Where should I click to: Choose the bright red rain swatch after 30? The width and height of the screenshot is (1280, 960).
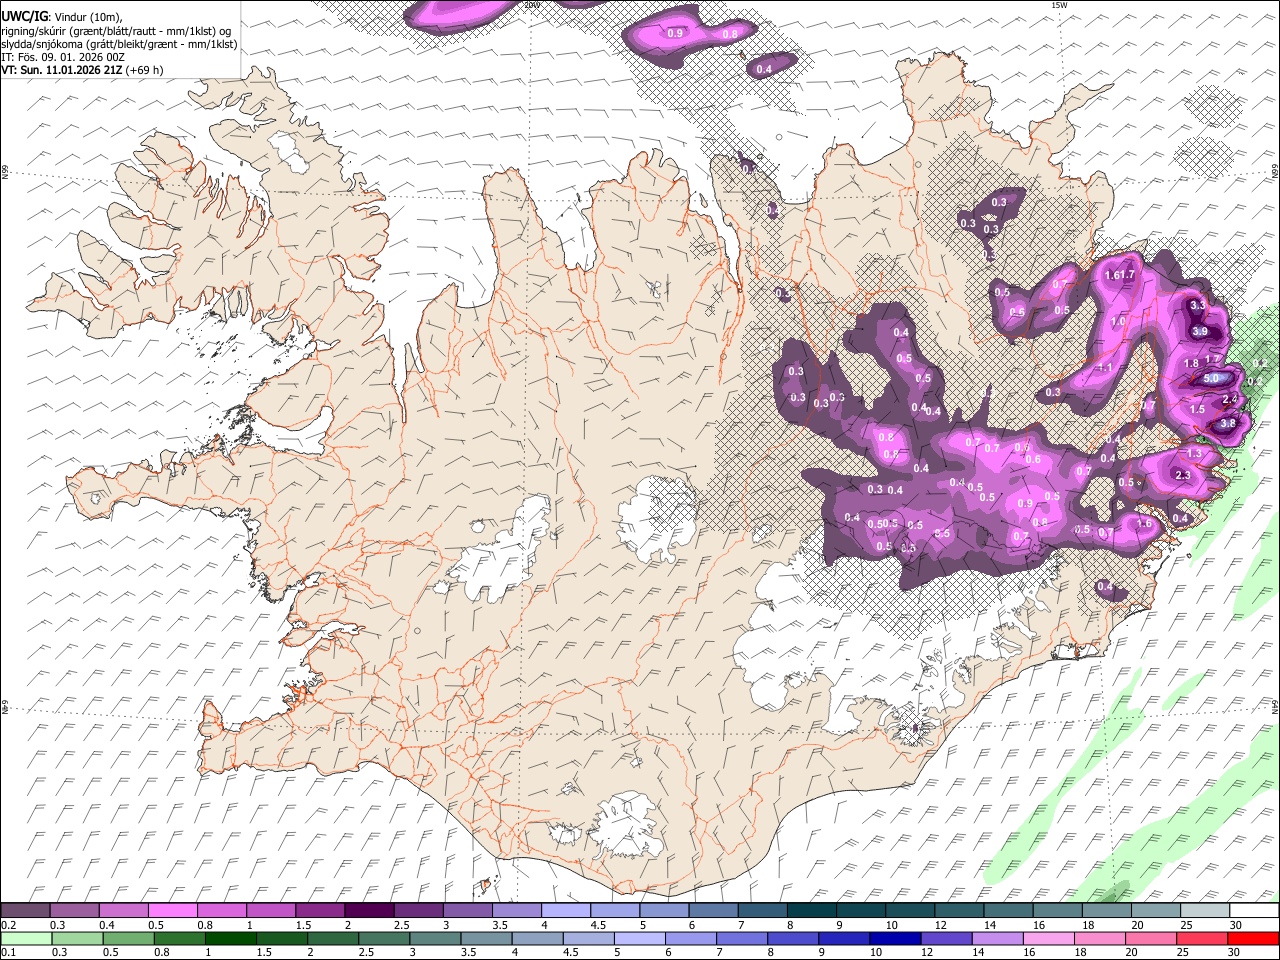click(1252, 939)
